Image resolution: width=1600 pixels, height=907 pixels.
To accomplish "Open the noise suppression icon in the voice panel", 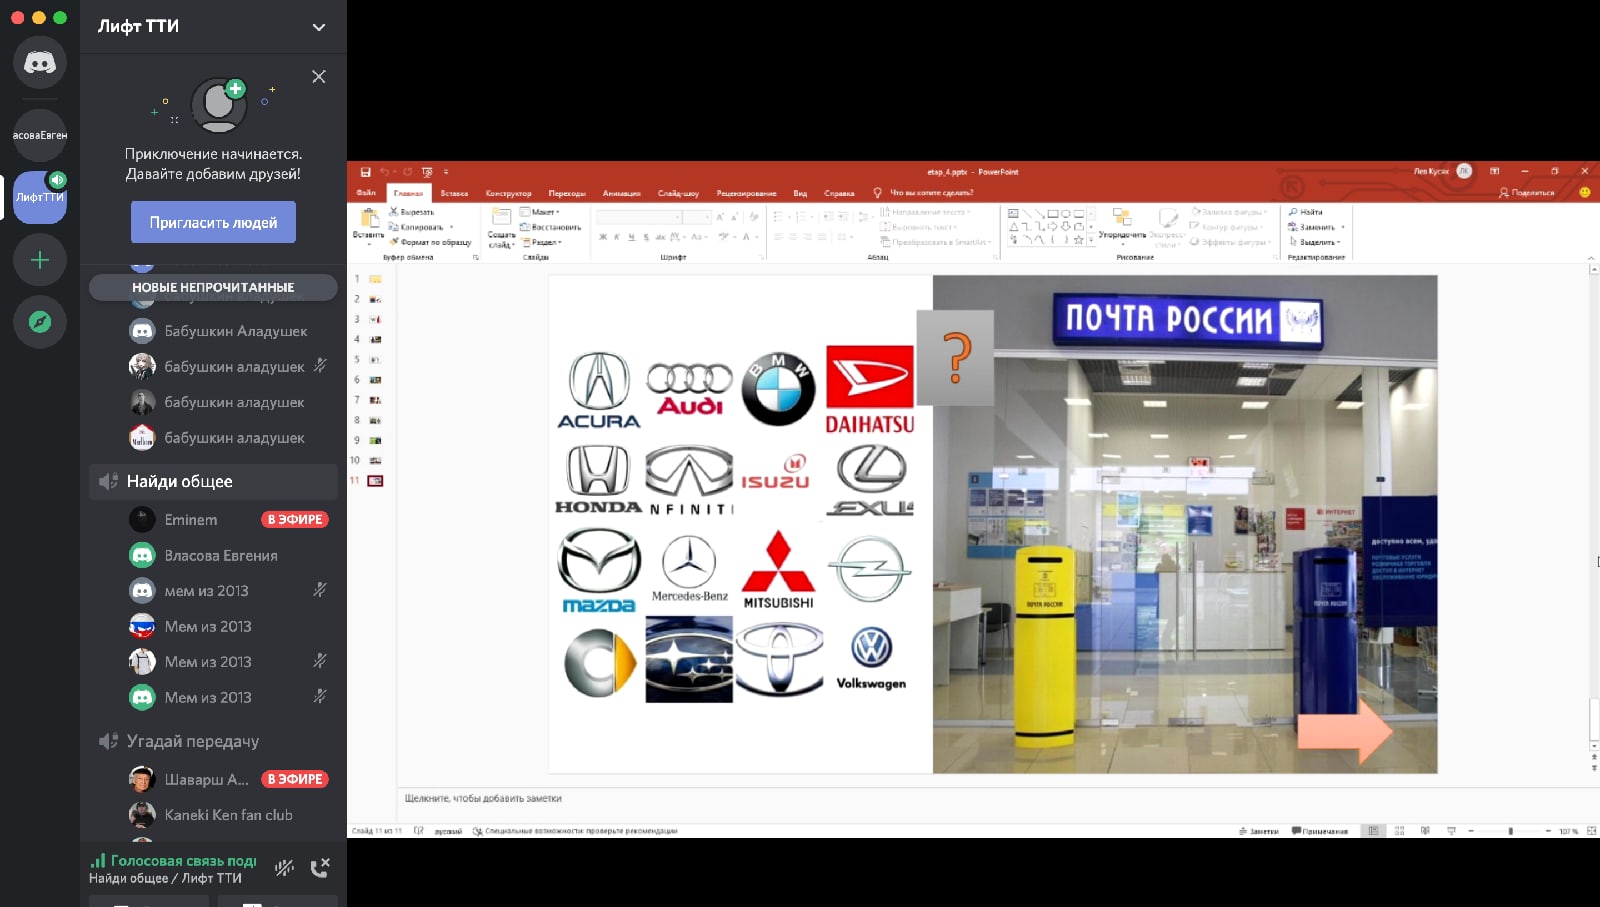I will click(x=284, y=868).
